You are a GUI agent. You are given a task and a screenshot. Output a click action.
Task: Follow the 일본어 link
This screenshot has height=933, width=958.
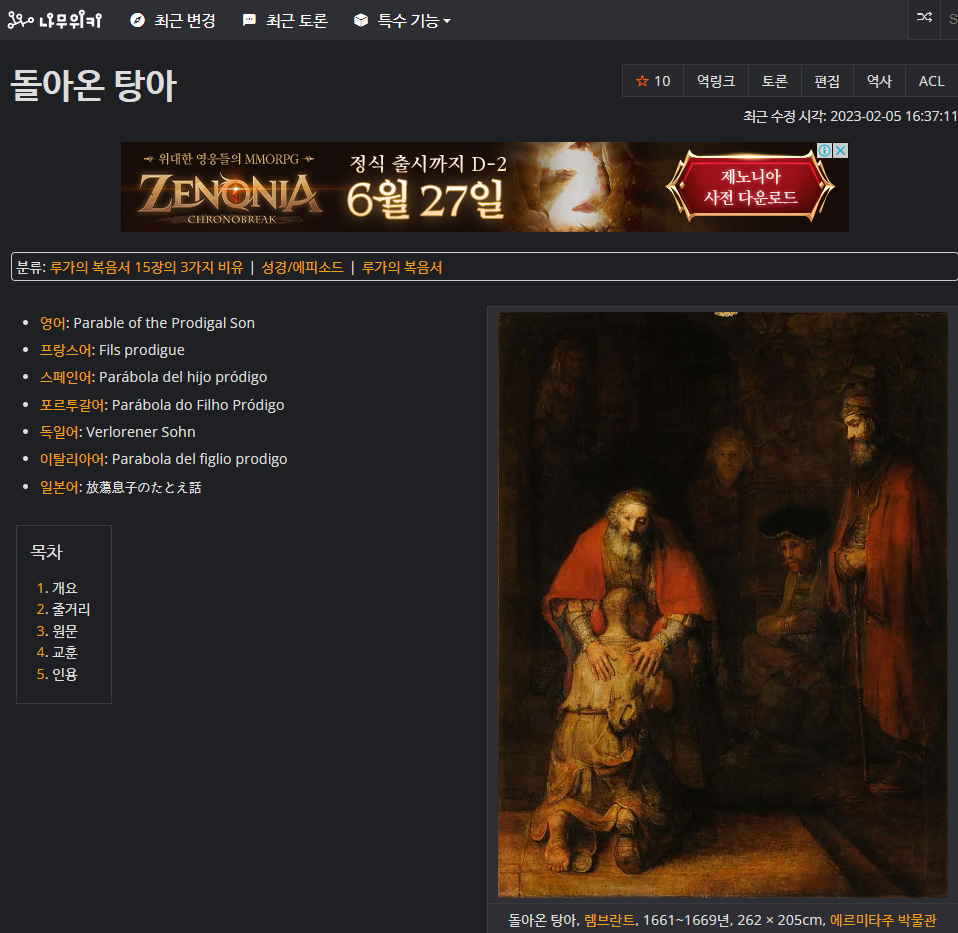pyautogui.click(x=59, y=487)
